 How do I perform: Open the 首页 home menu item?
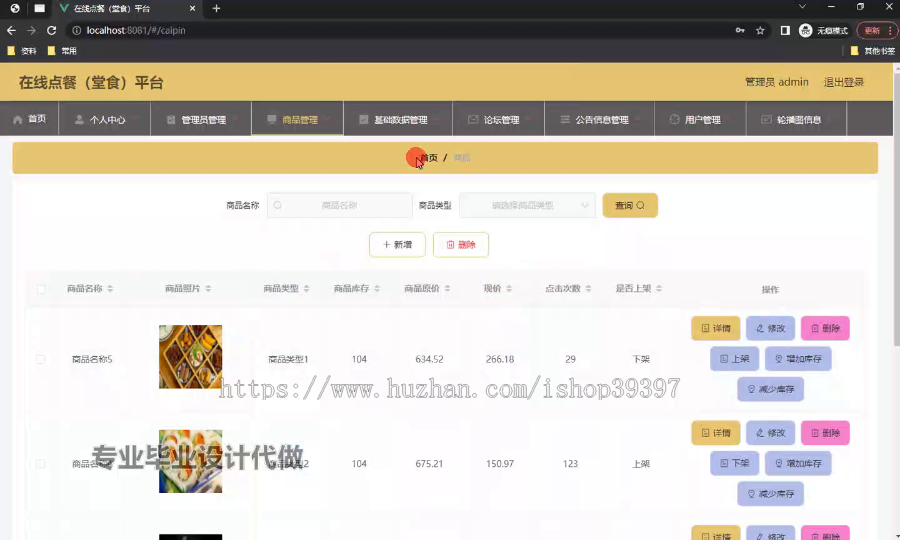click(x=29, y=119)
